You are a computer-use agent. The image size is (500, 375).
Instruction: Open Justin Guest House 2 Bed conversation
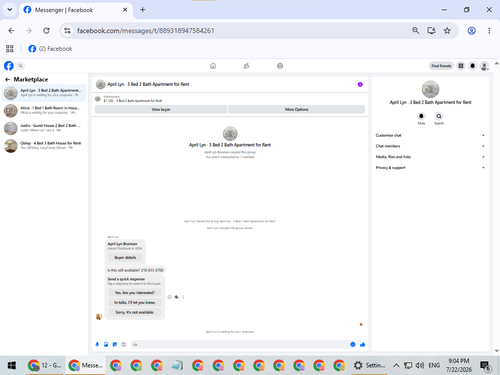pyautogui.click(x=44, y=128)
